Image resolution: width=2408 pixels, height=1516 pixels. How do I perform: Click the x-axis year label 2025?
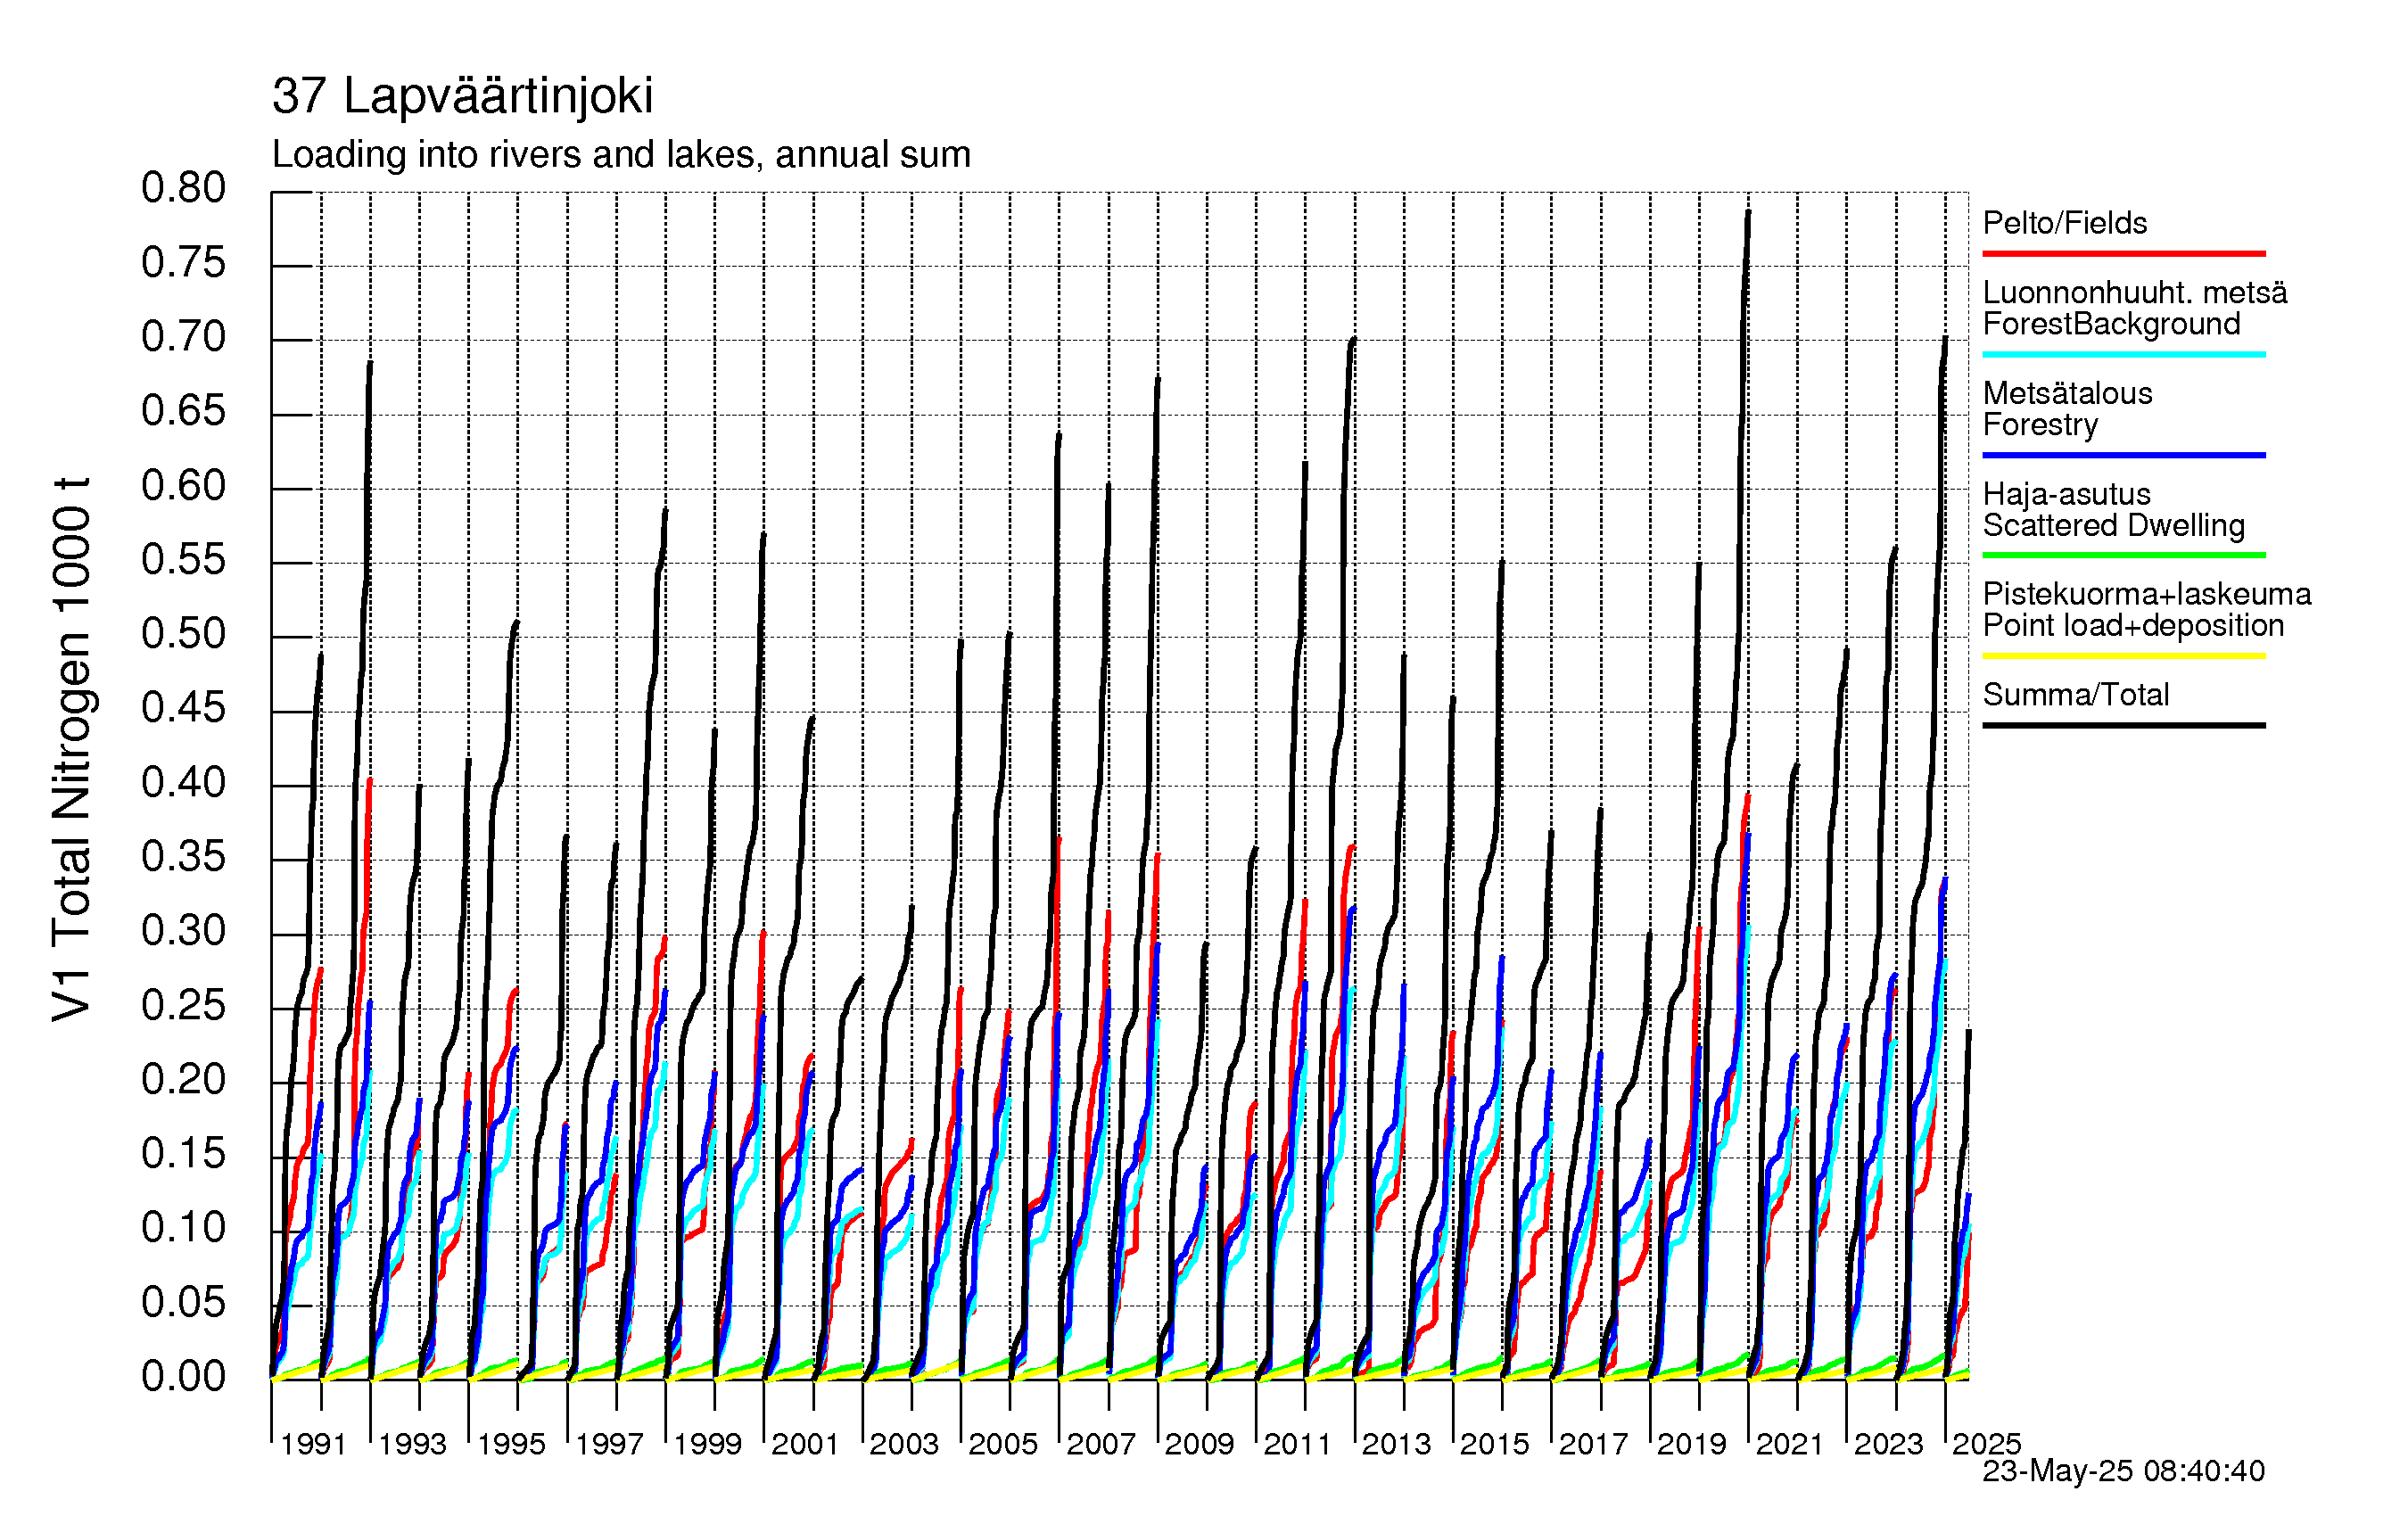point(1986,1444)
